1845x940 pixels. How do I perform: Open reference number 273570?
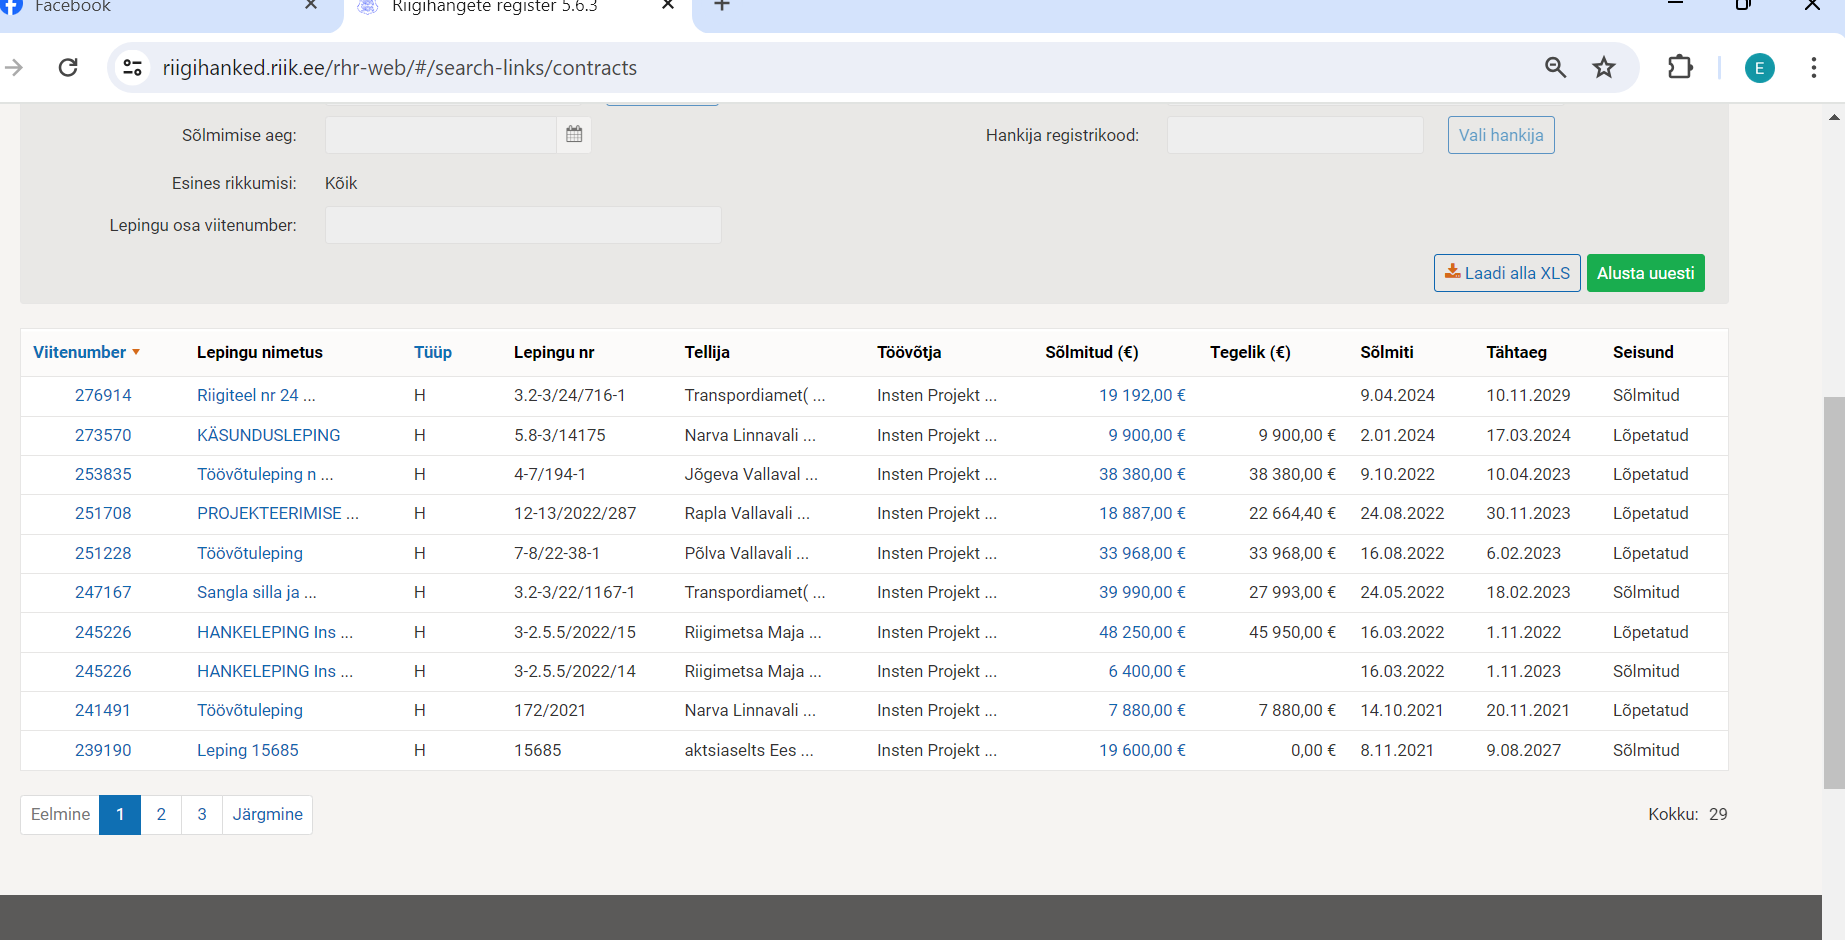tap(103, 435)
